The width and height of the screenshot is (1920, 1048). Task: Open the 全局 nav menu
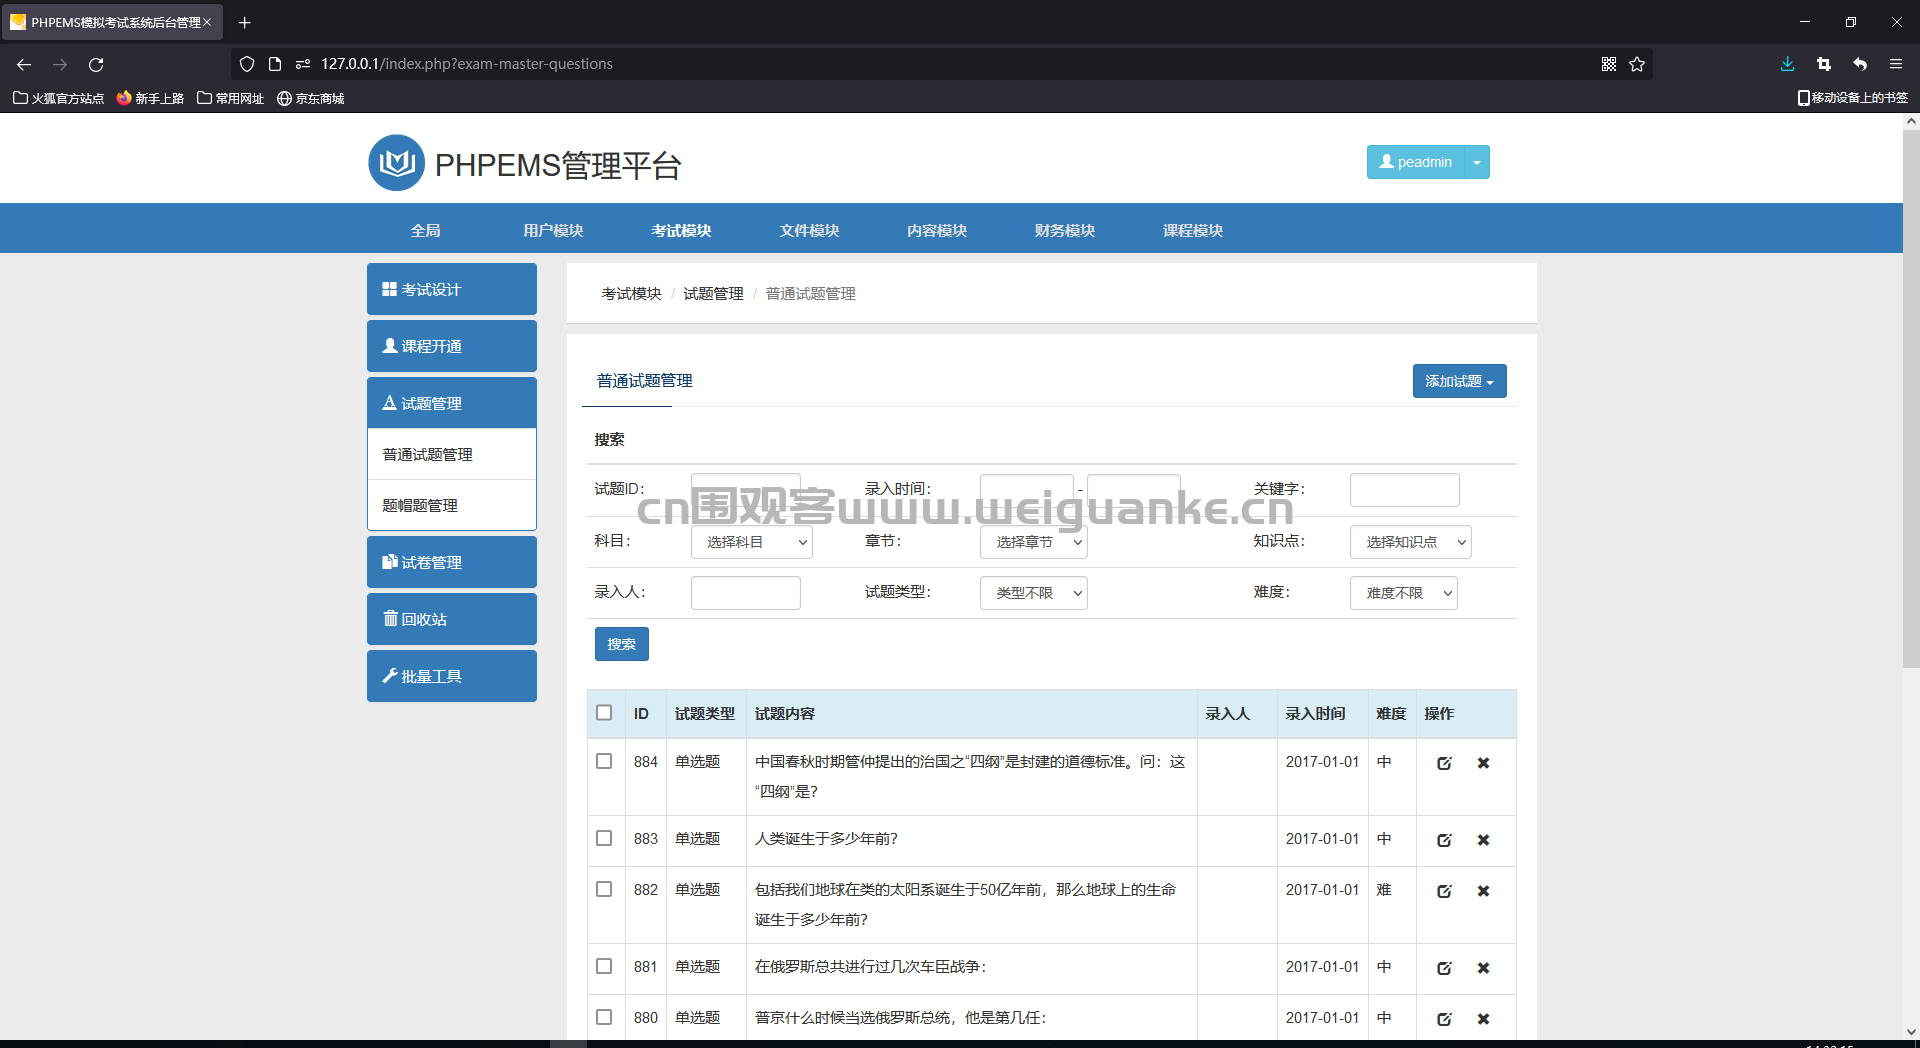tap(425, 230)
